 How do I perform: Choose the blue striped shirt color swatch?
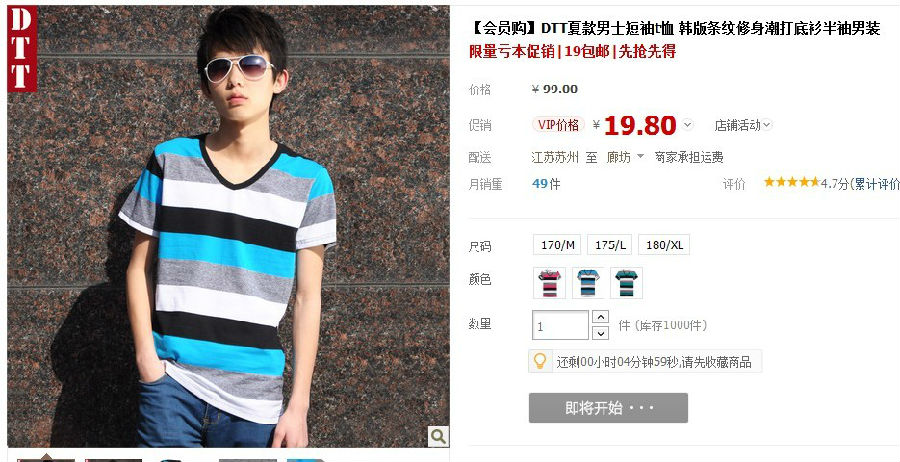coord(588,283)
